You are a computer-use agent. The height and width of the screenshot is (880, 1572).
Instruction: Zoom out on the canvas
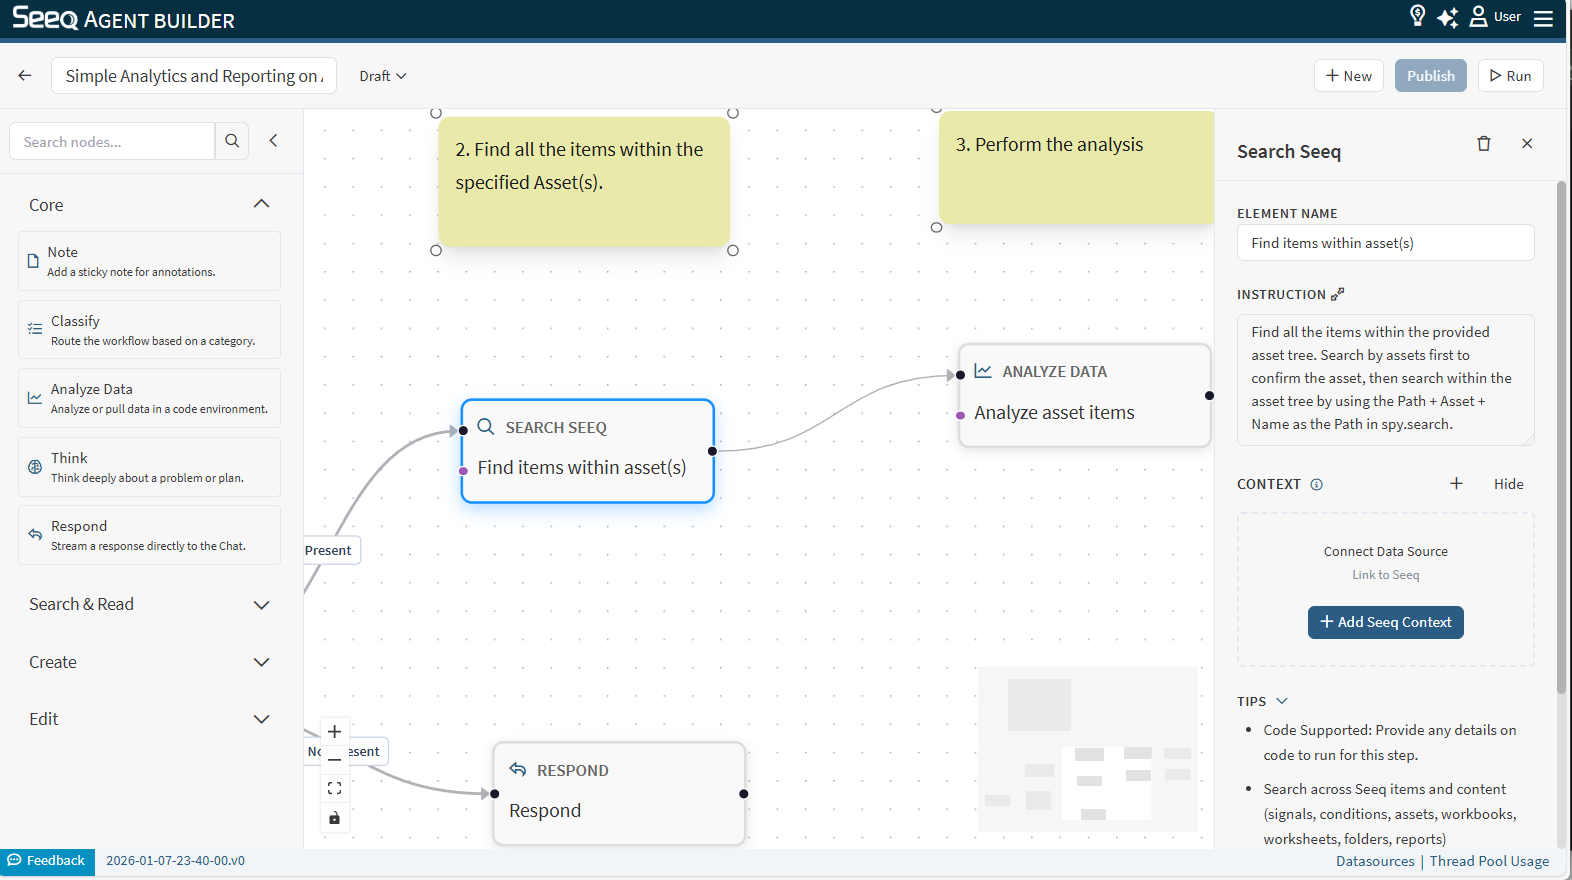coord(335,760)
